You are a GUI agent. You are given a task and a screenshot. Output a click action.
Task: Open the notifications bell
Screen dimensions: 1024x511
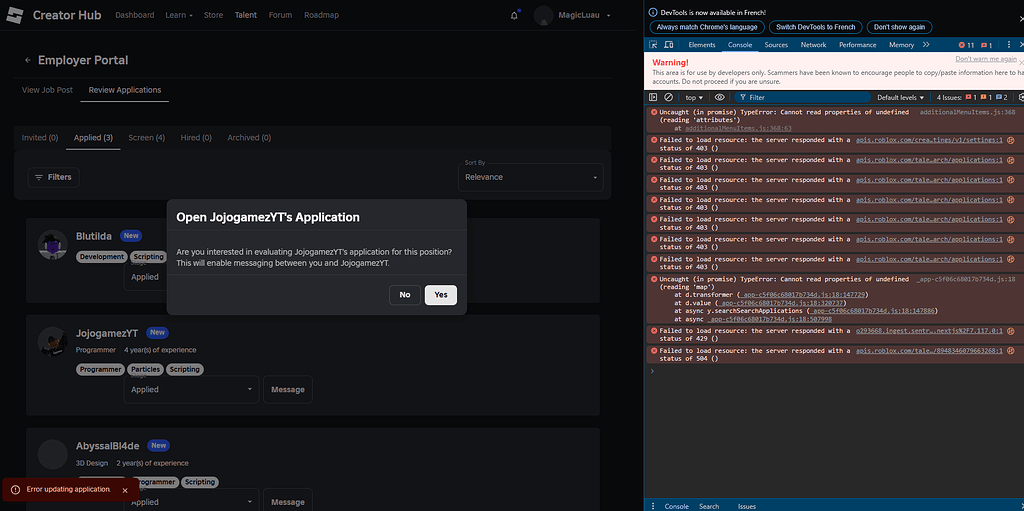click(x=514, y=16)
